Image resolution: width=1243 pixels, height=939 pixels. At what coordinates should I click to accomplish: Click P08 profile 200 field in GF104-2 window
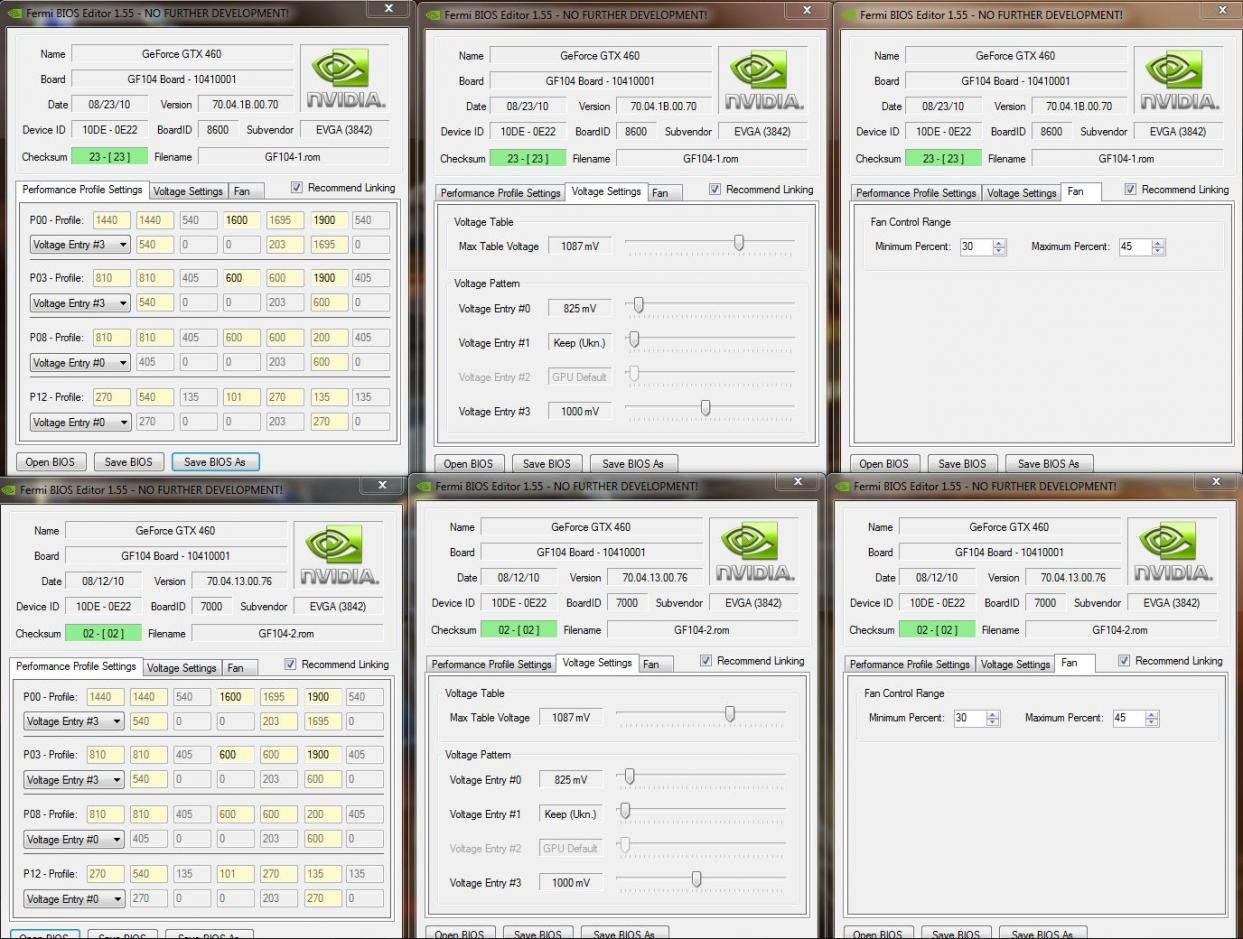point(322,815)
